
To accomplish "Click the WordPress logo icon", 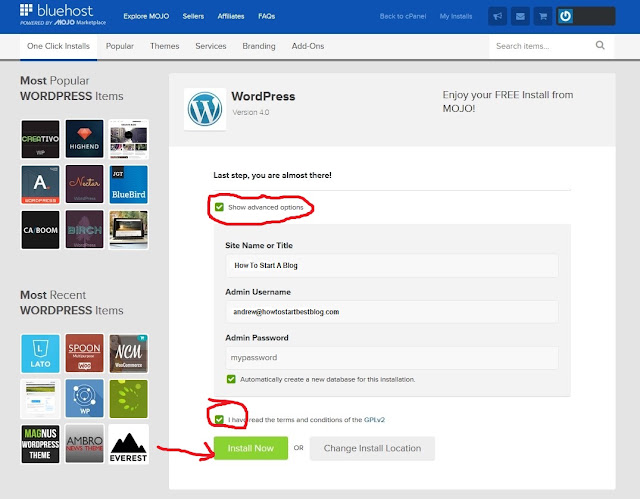I will [x=205, y=109].
